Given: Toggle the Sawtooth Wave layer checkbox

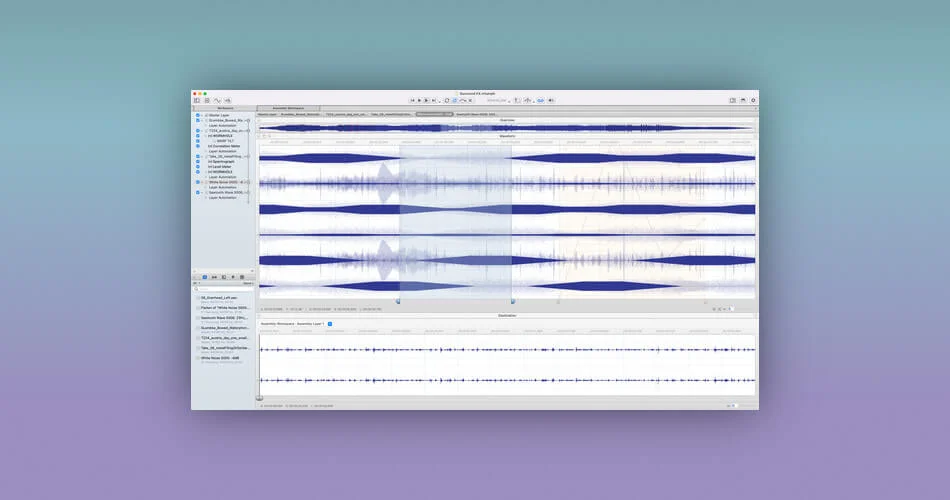Looking at the screenshot, I should click(198, 193).
